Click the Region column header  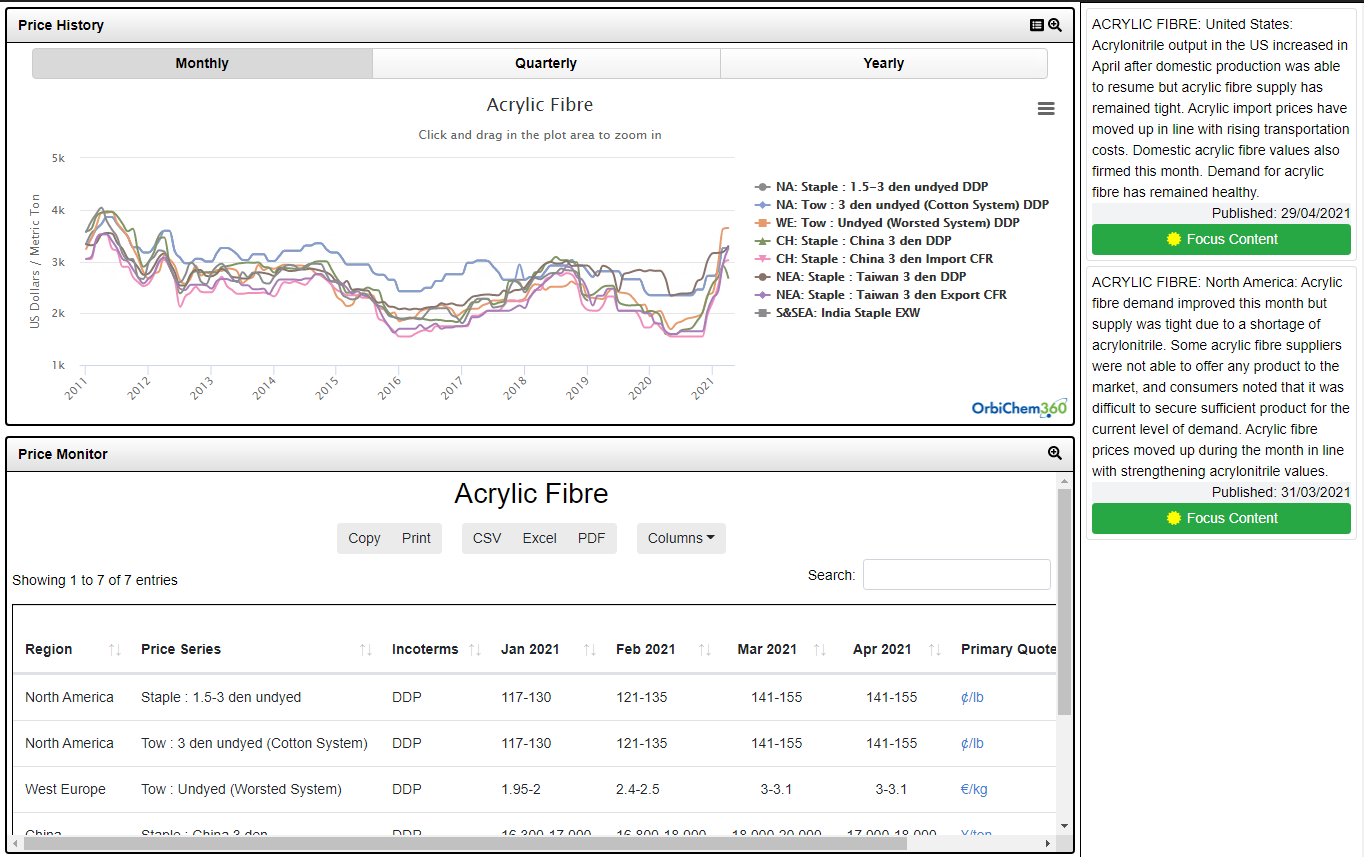tap(73, 649)
